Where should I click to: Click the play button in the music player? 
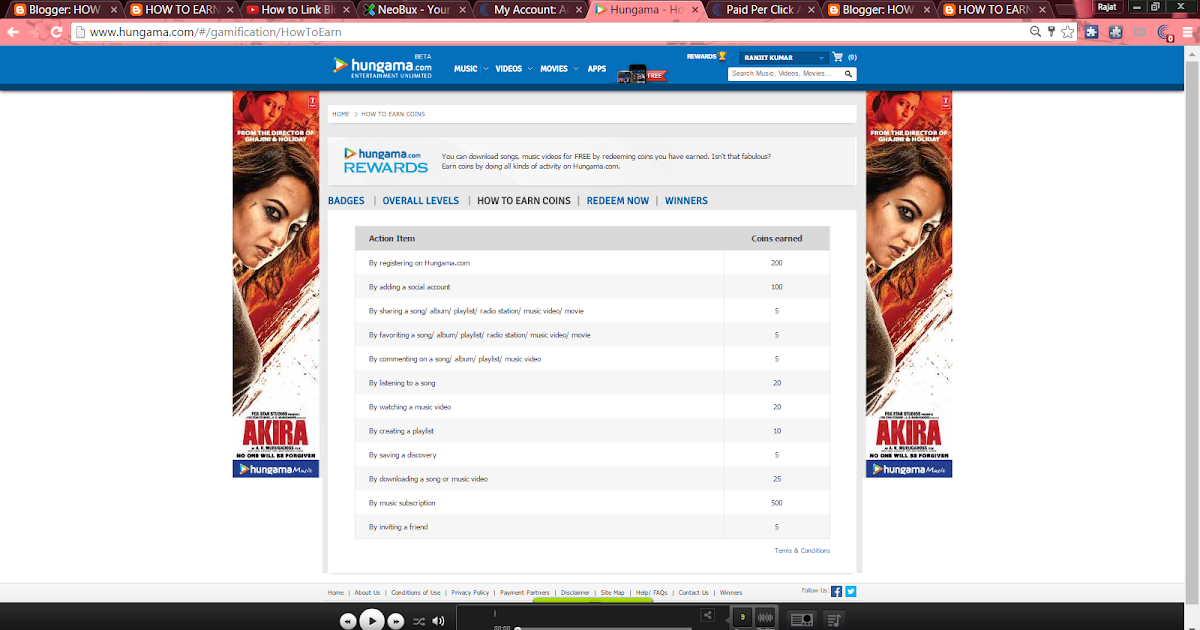pyautogui.click(x=371, y=620)
